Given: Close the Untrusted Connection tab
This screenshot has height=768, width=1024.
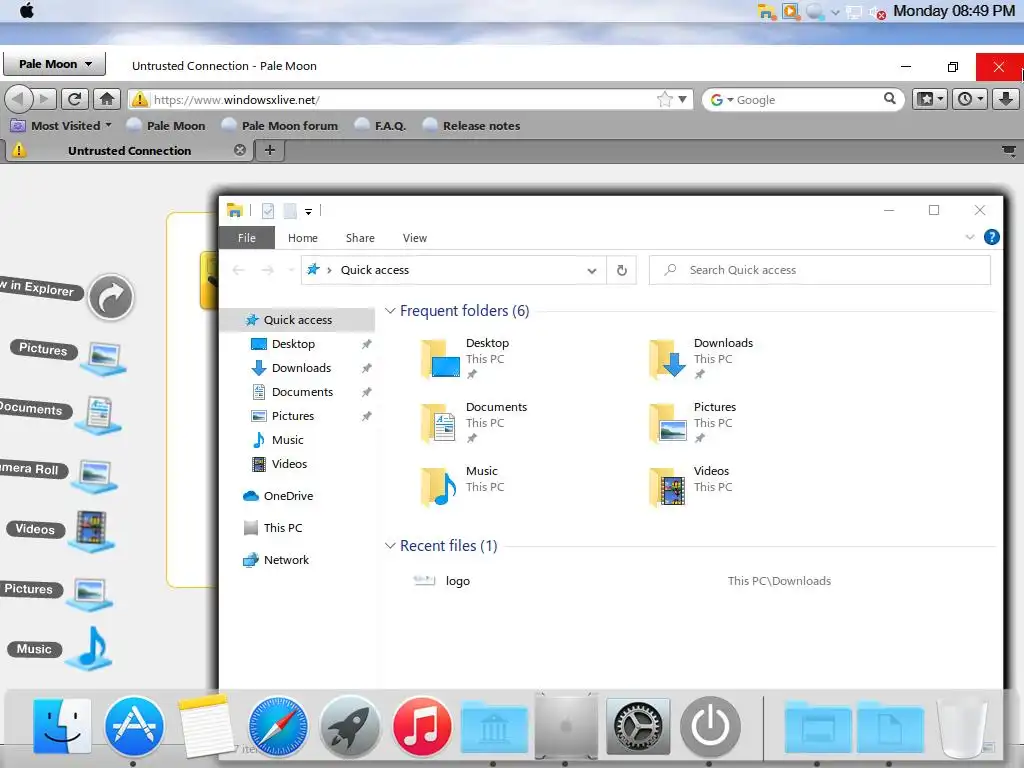Looking at the screenshot, I should point(240,150).
